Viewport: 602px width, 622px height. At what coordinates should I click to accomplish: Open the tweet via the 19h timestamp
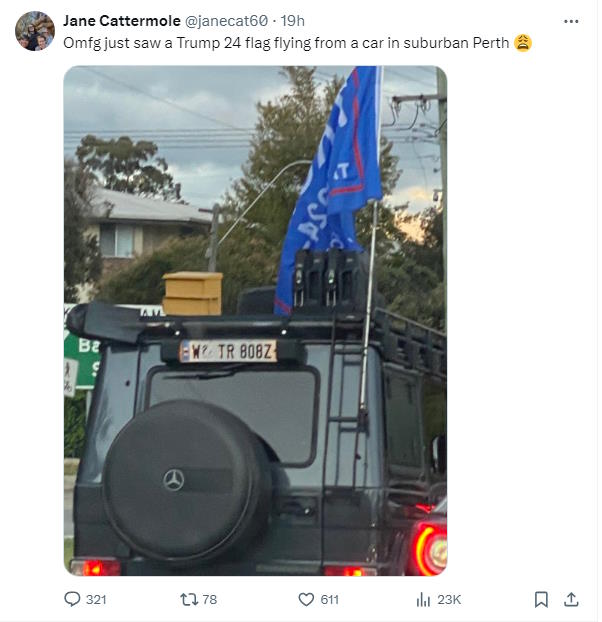293,21
